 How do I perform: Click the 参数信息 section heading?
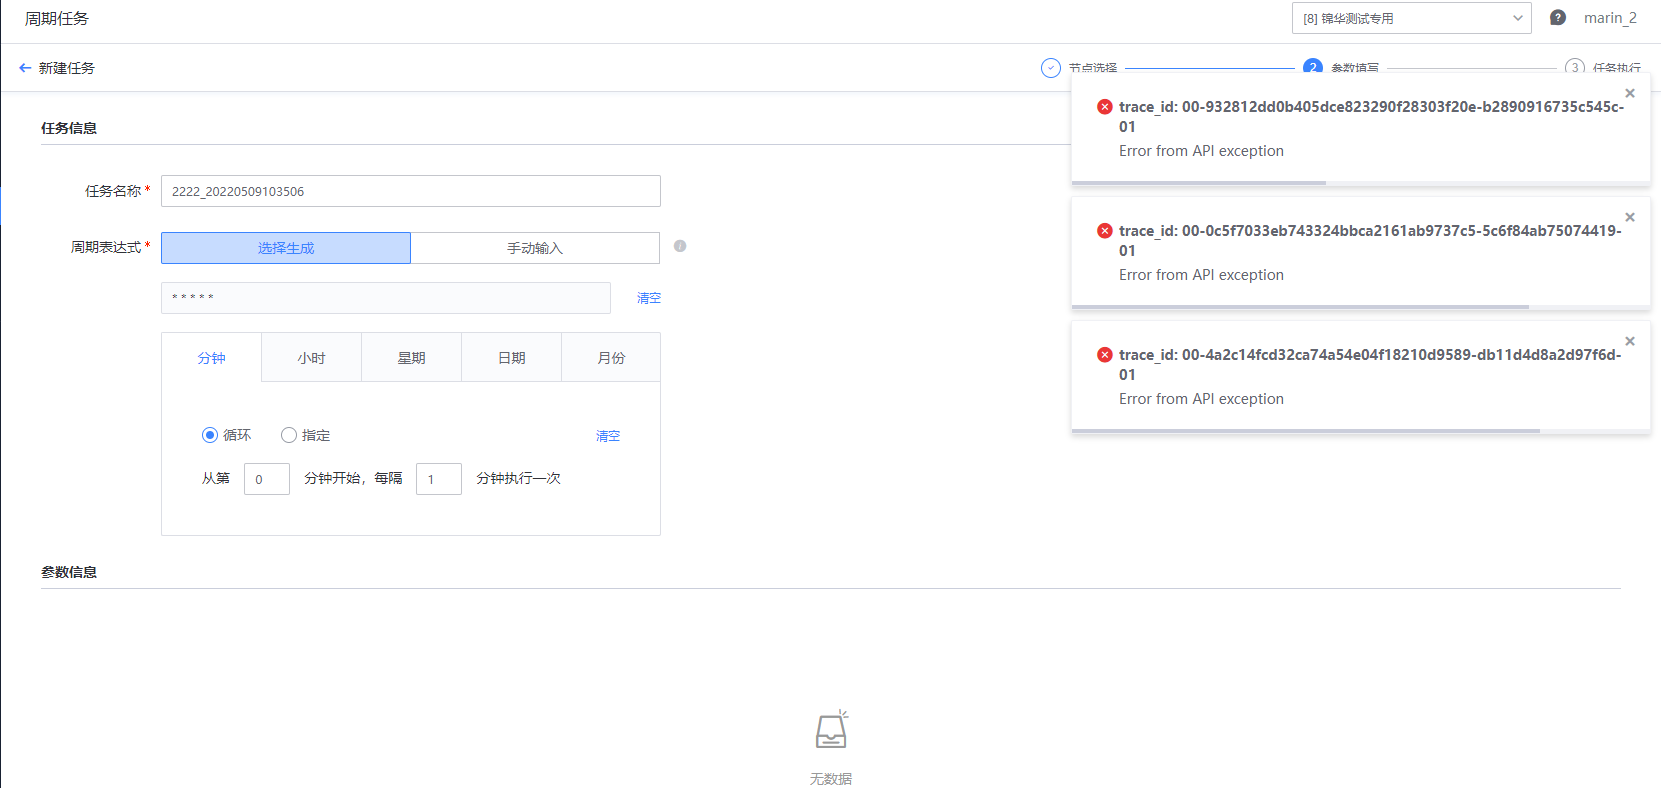coord(69,572)
